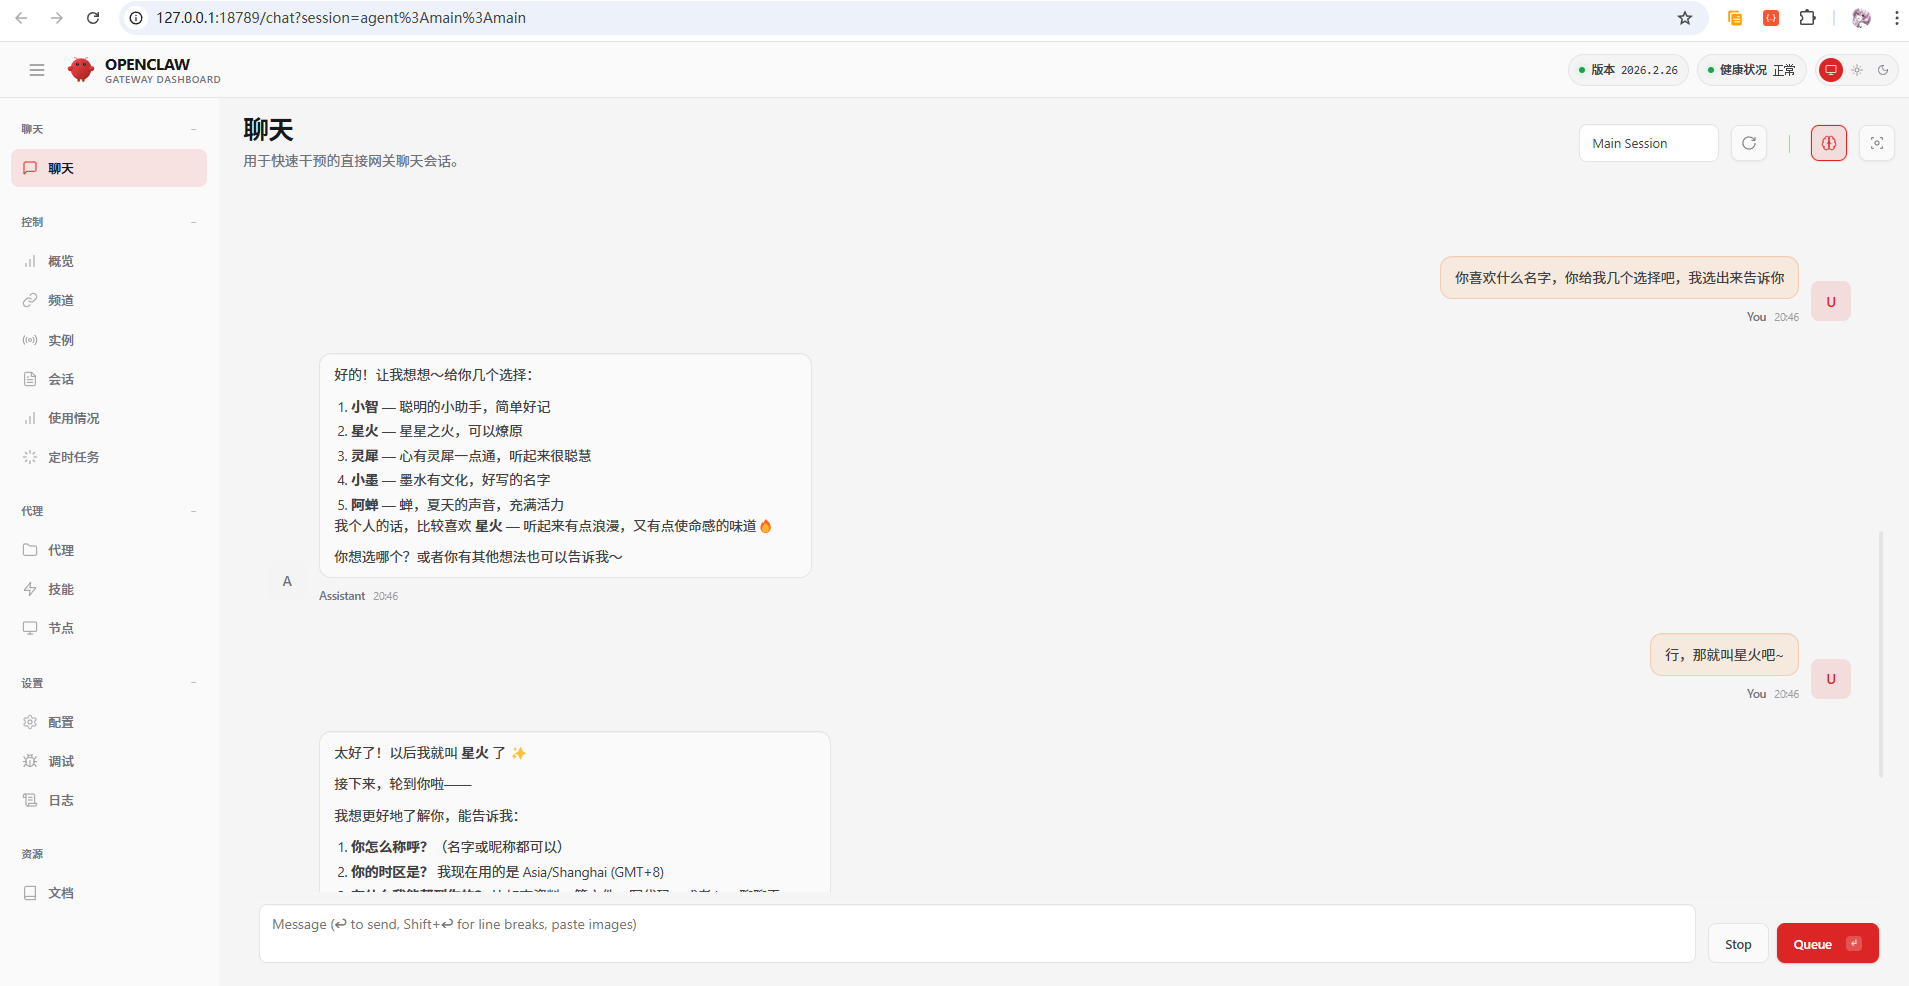
Task: Click the Stop button
Action: pos(1737,943)
